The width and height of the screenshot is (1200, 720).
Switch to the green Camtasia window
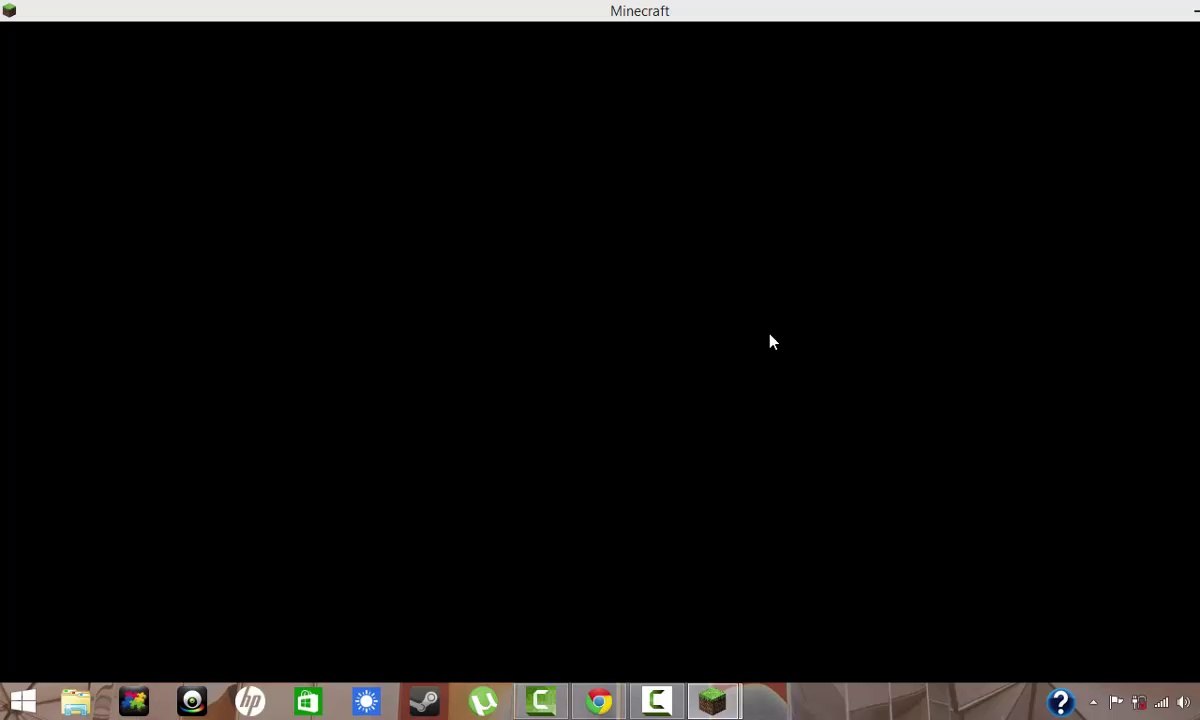pos(541,701)
